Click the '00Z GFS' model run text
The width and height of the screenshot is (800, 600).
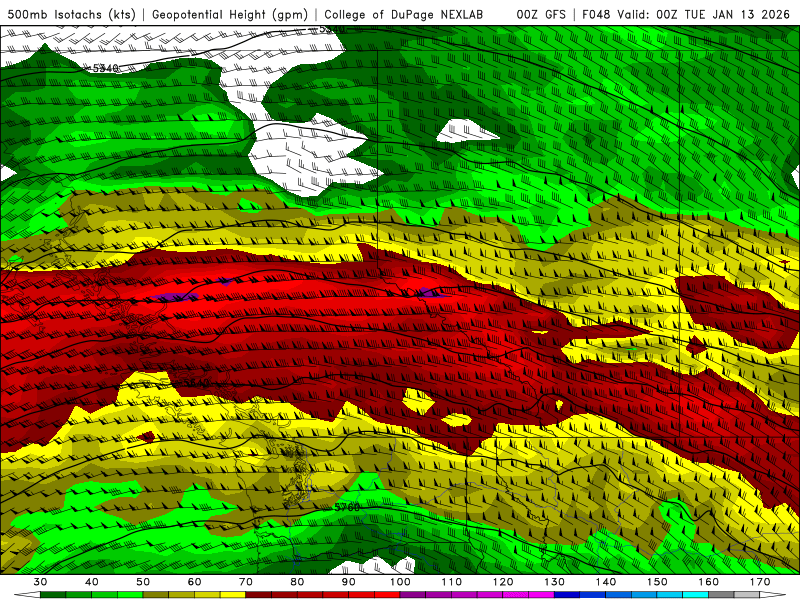541,14
